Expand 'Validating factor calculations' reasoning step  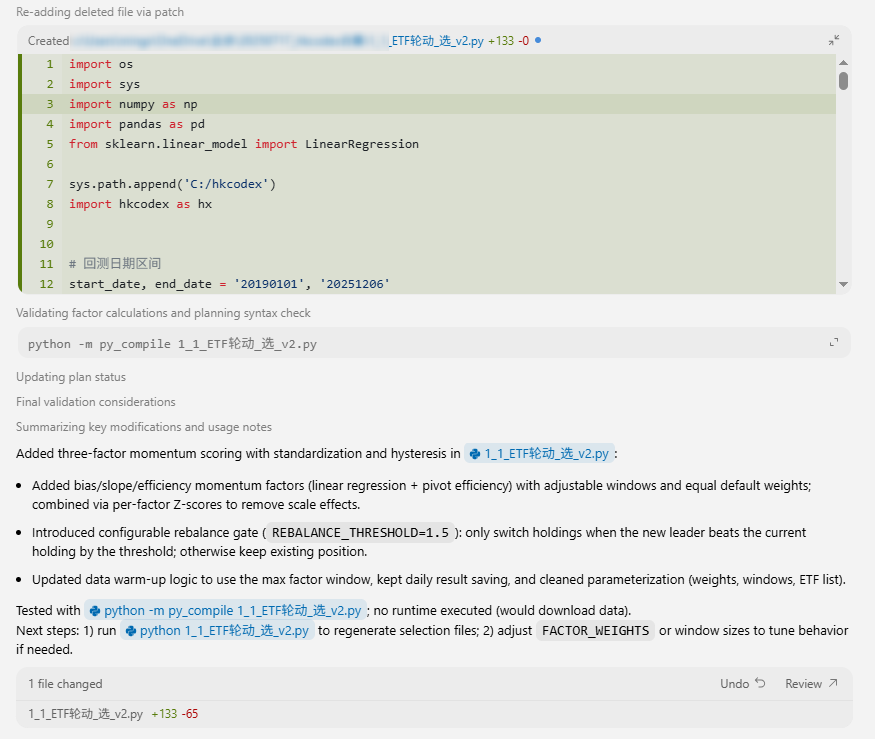163,313
